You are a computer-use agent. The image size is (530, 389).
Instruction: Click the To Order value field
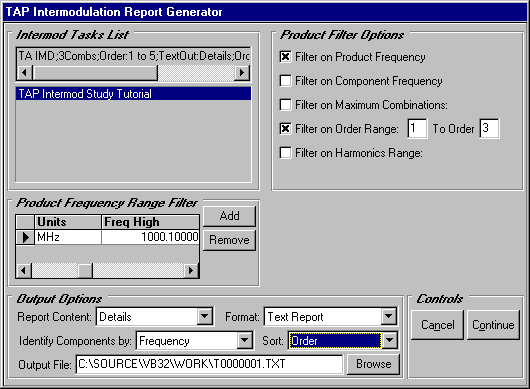tap(489, 128)
